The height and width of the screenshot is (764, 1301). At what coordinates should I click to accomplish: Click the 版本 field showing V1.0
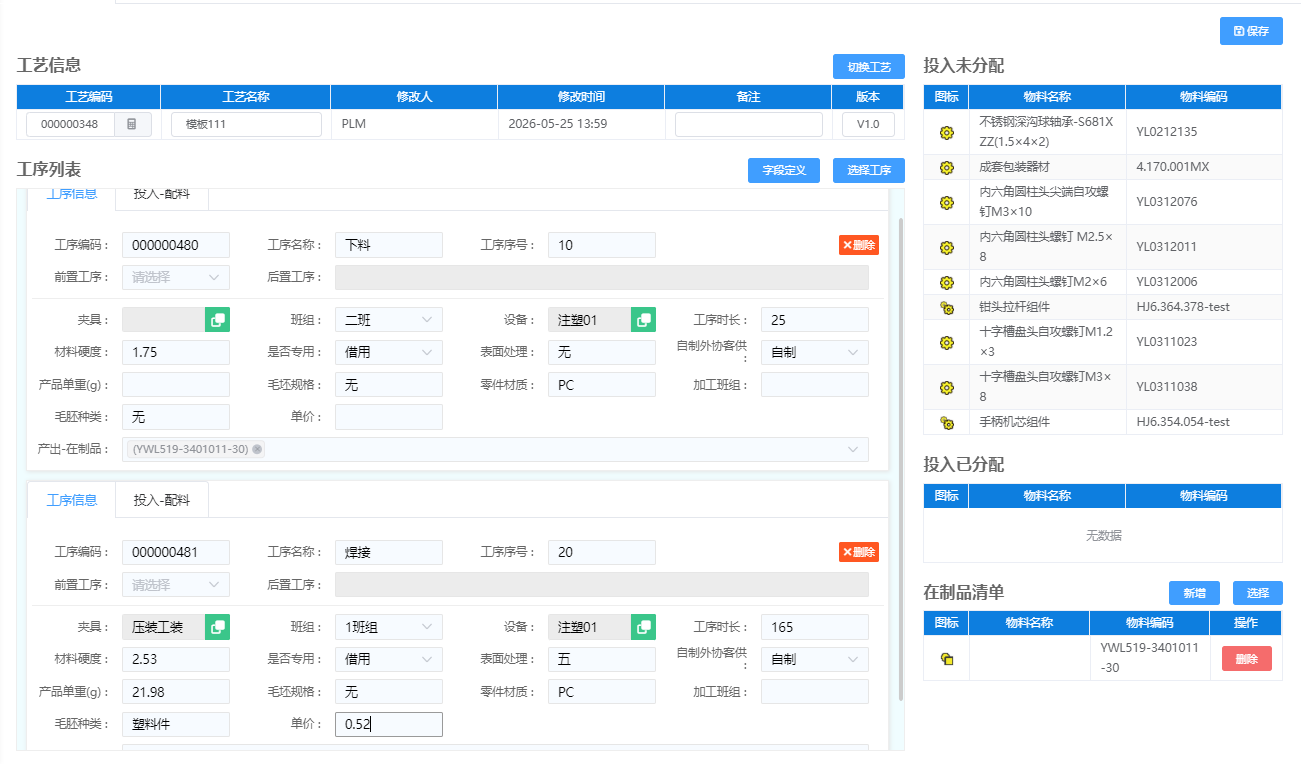(869, 124)
